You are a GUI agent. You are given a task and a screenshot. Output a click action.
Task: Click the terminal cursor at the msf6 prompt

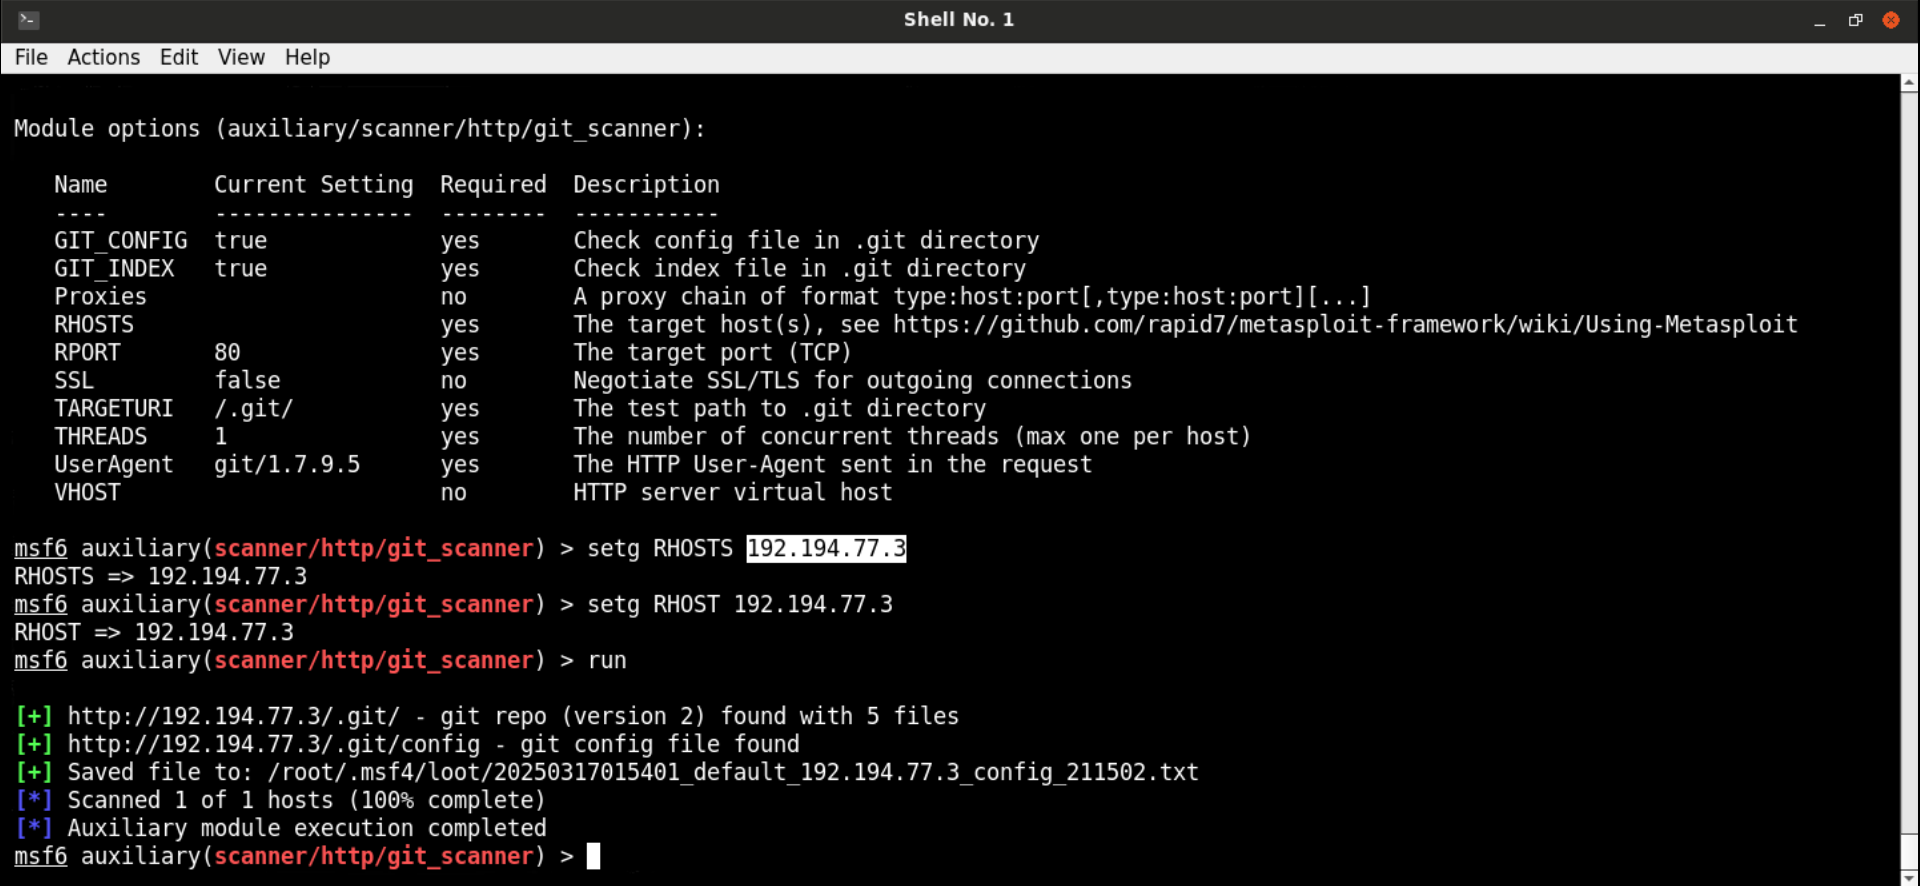592,856
